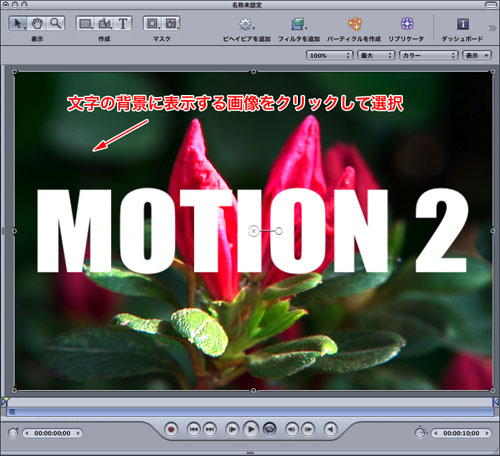Toggle toolbar visibility with title bar pill button
The image size is (500, 456).
coord(490,5)
